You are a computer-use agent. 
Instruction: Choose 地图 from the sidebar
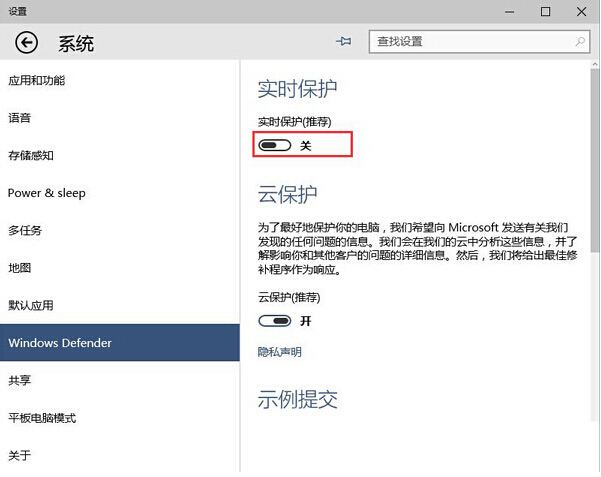20,268
